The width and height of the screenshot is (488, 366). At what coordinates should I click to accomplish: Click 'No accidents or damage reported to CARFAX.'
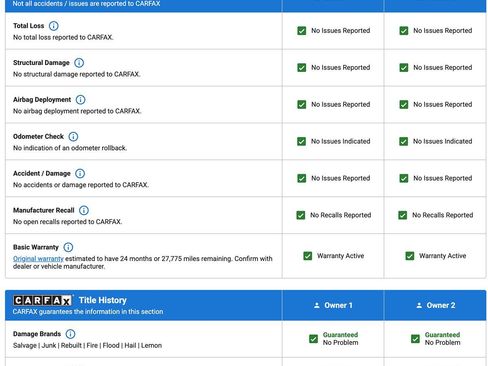pyautogui.click(x=81, y=185)
